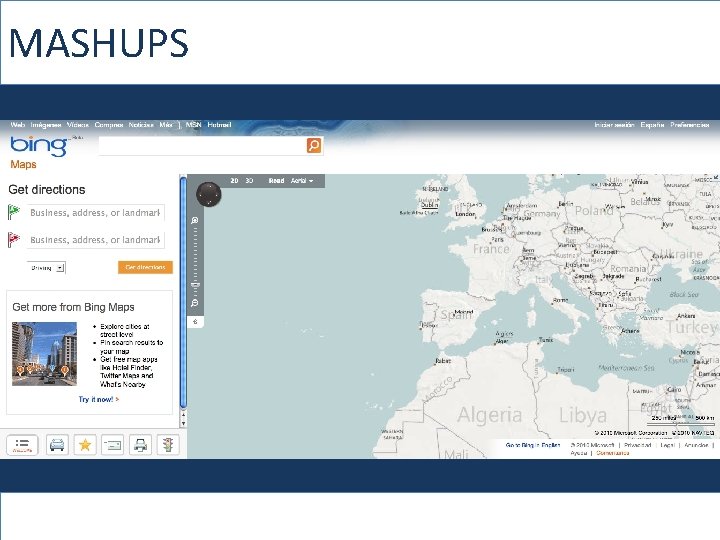
Task: Click the Ukraine label on the map
Action: (x=681, y=254)
